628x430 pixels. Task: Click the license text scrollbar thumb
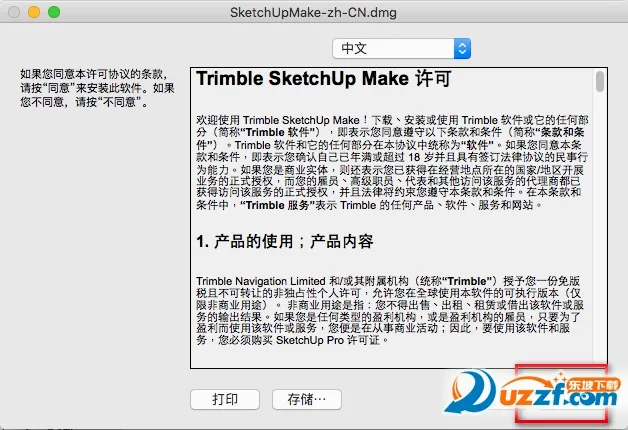tap(600, 81)
